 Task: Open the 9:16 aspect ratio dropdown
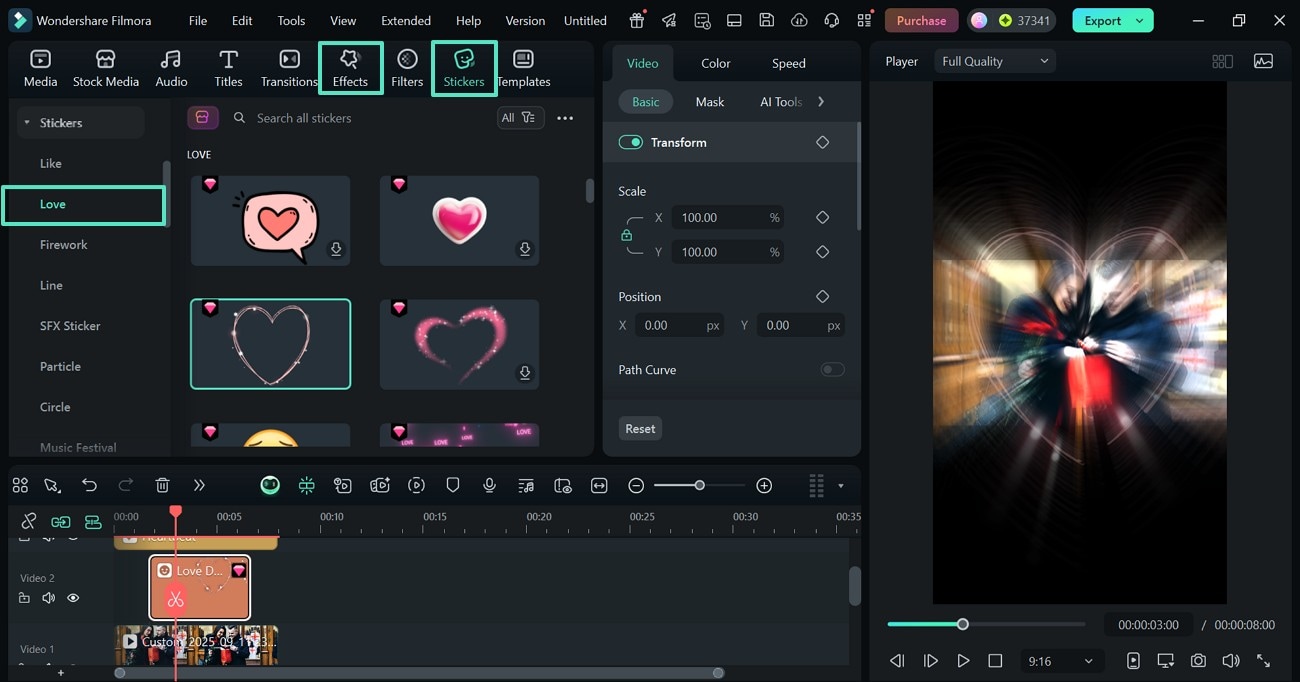point(1060,661)
